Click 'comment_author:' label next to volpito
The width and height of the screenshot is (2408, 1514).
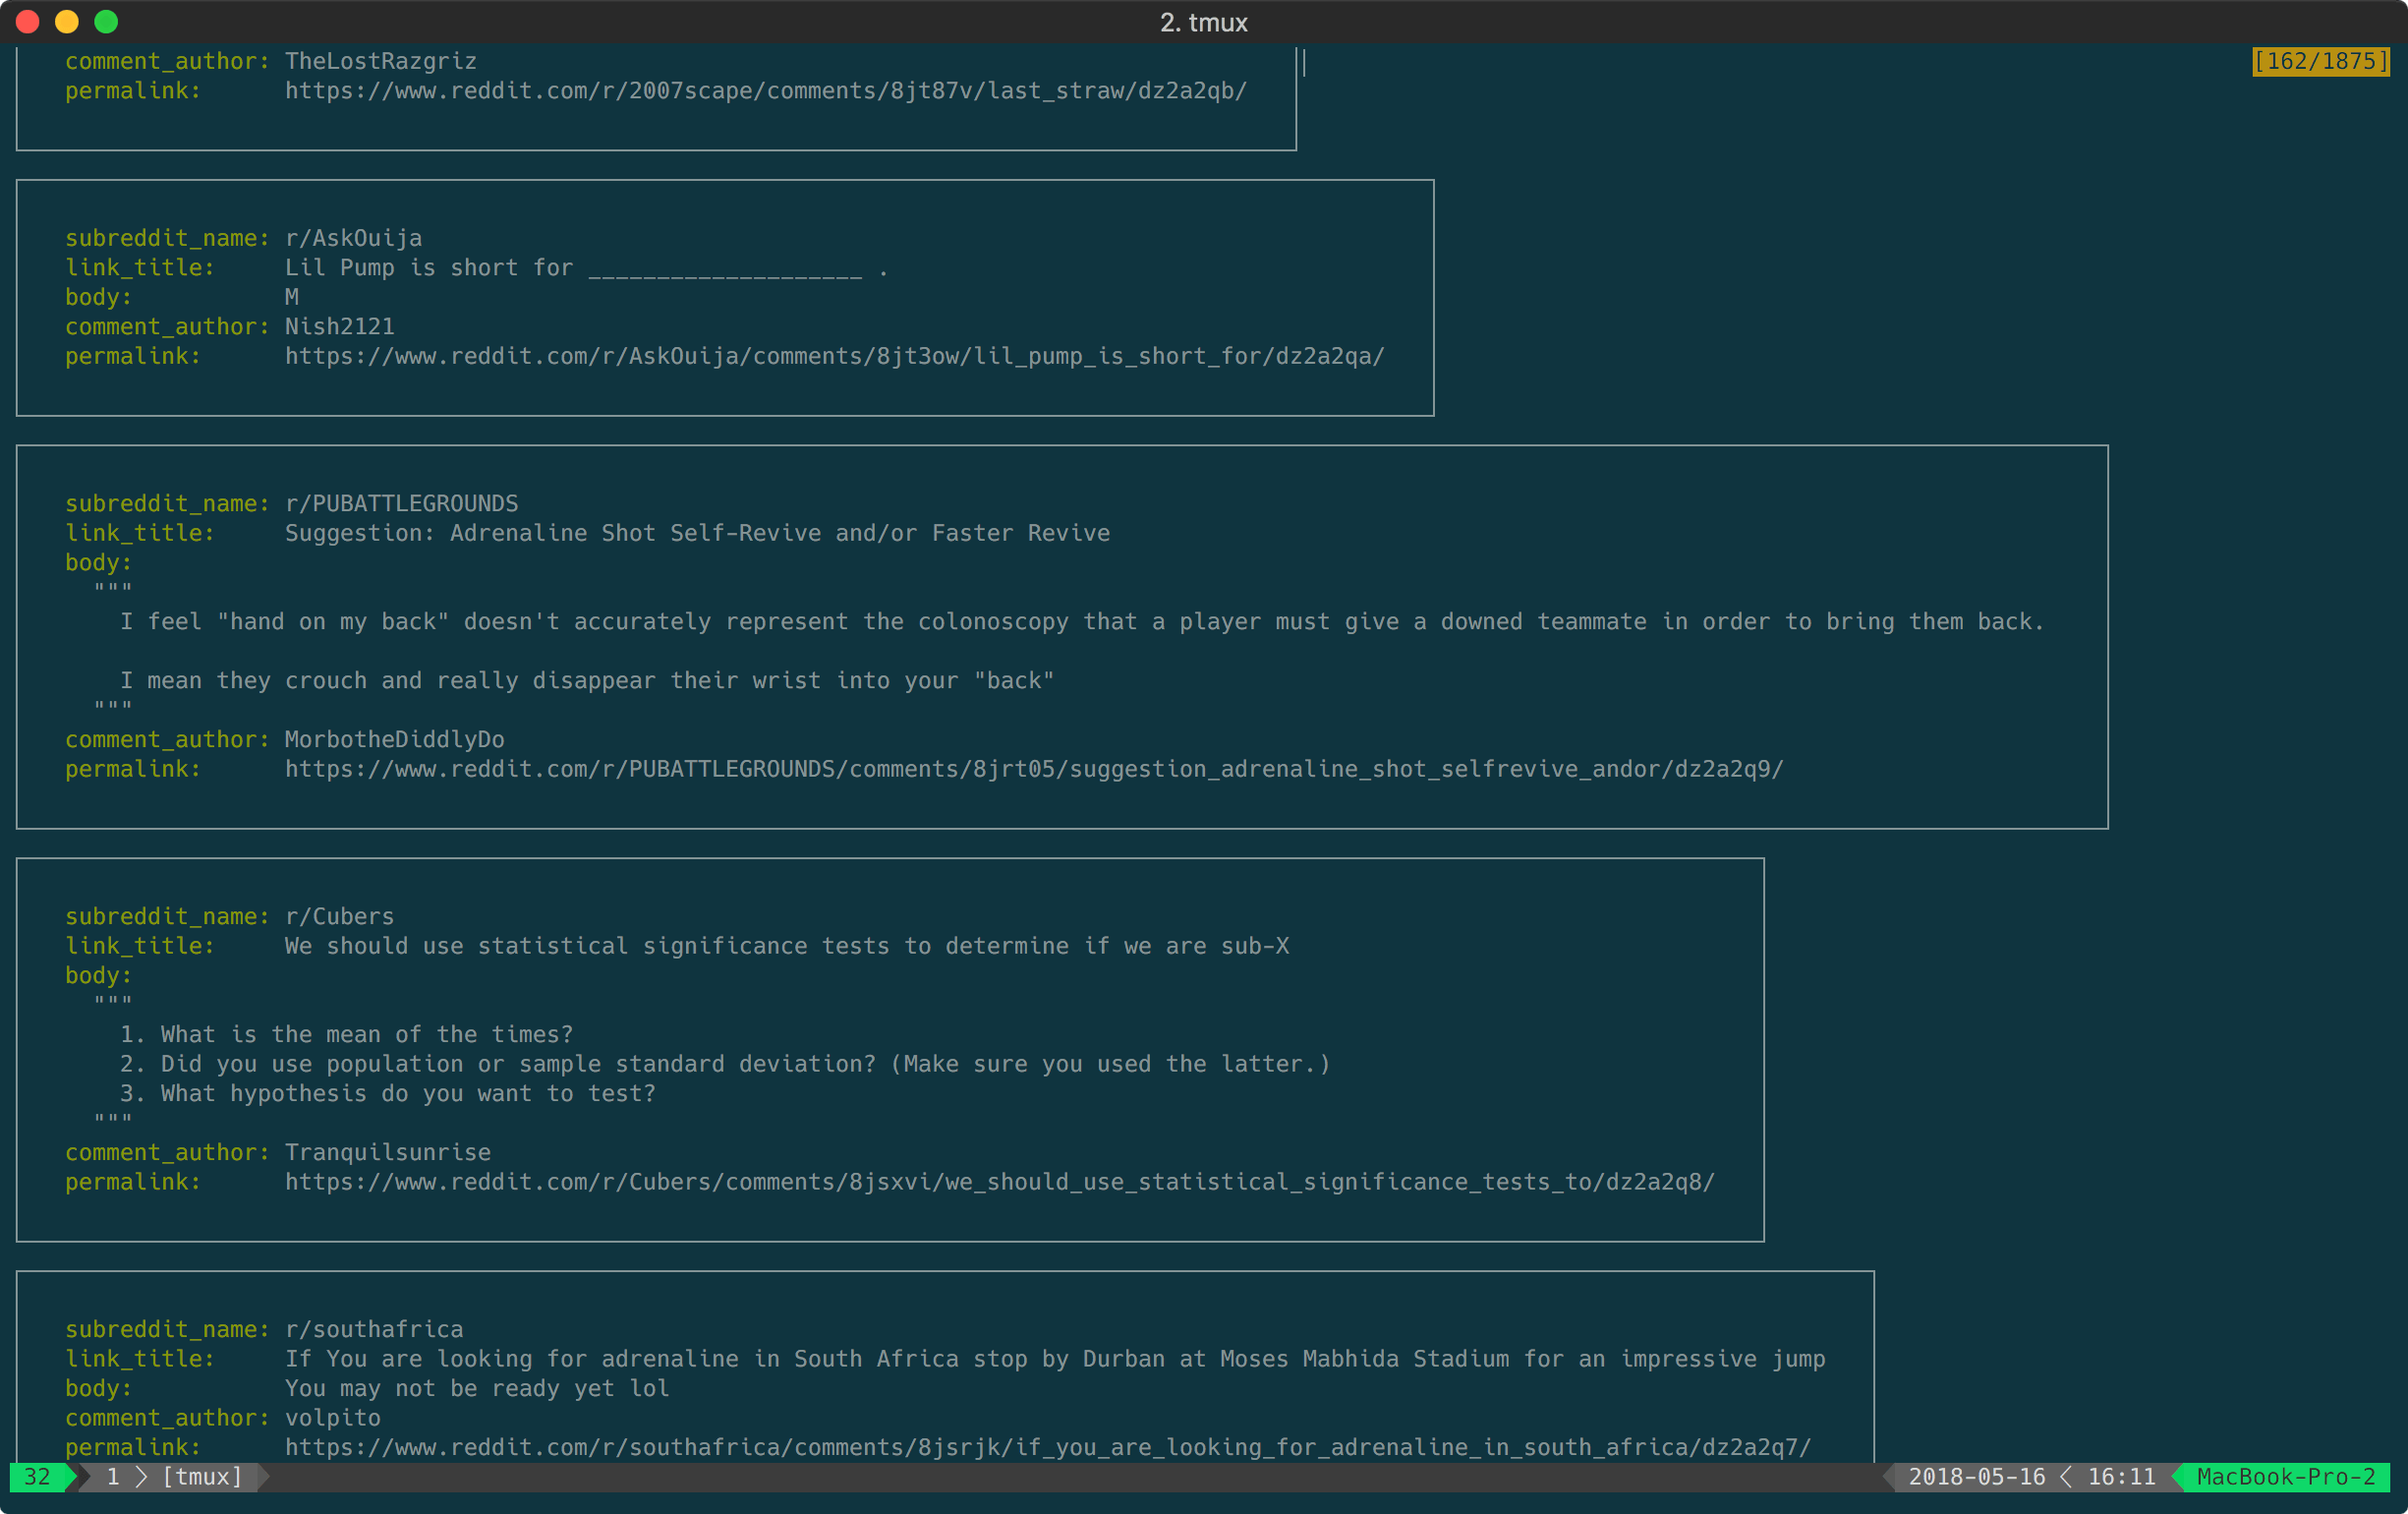168,1419
